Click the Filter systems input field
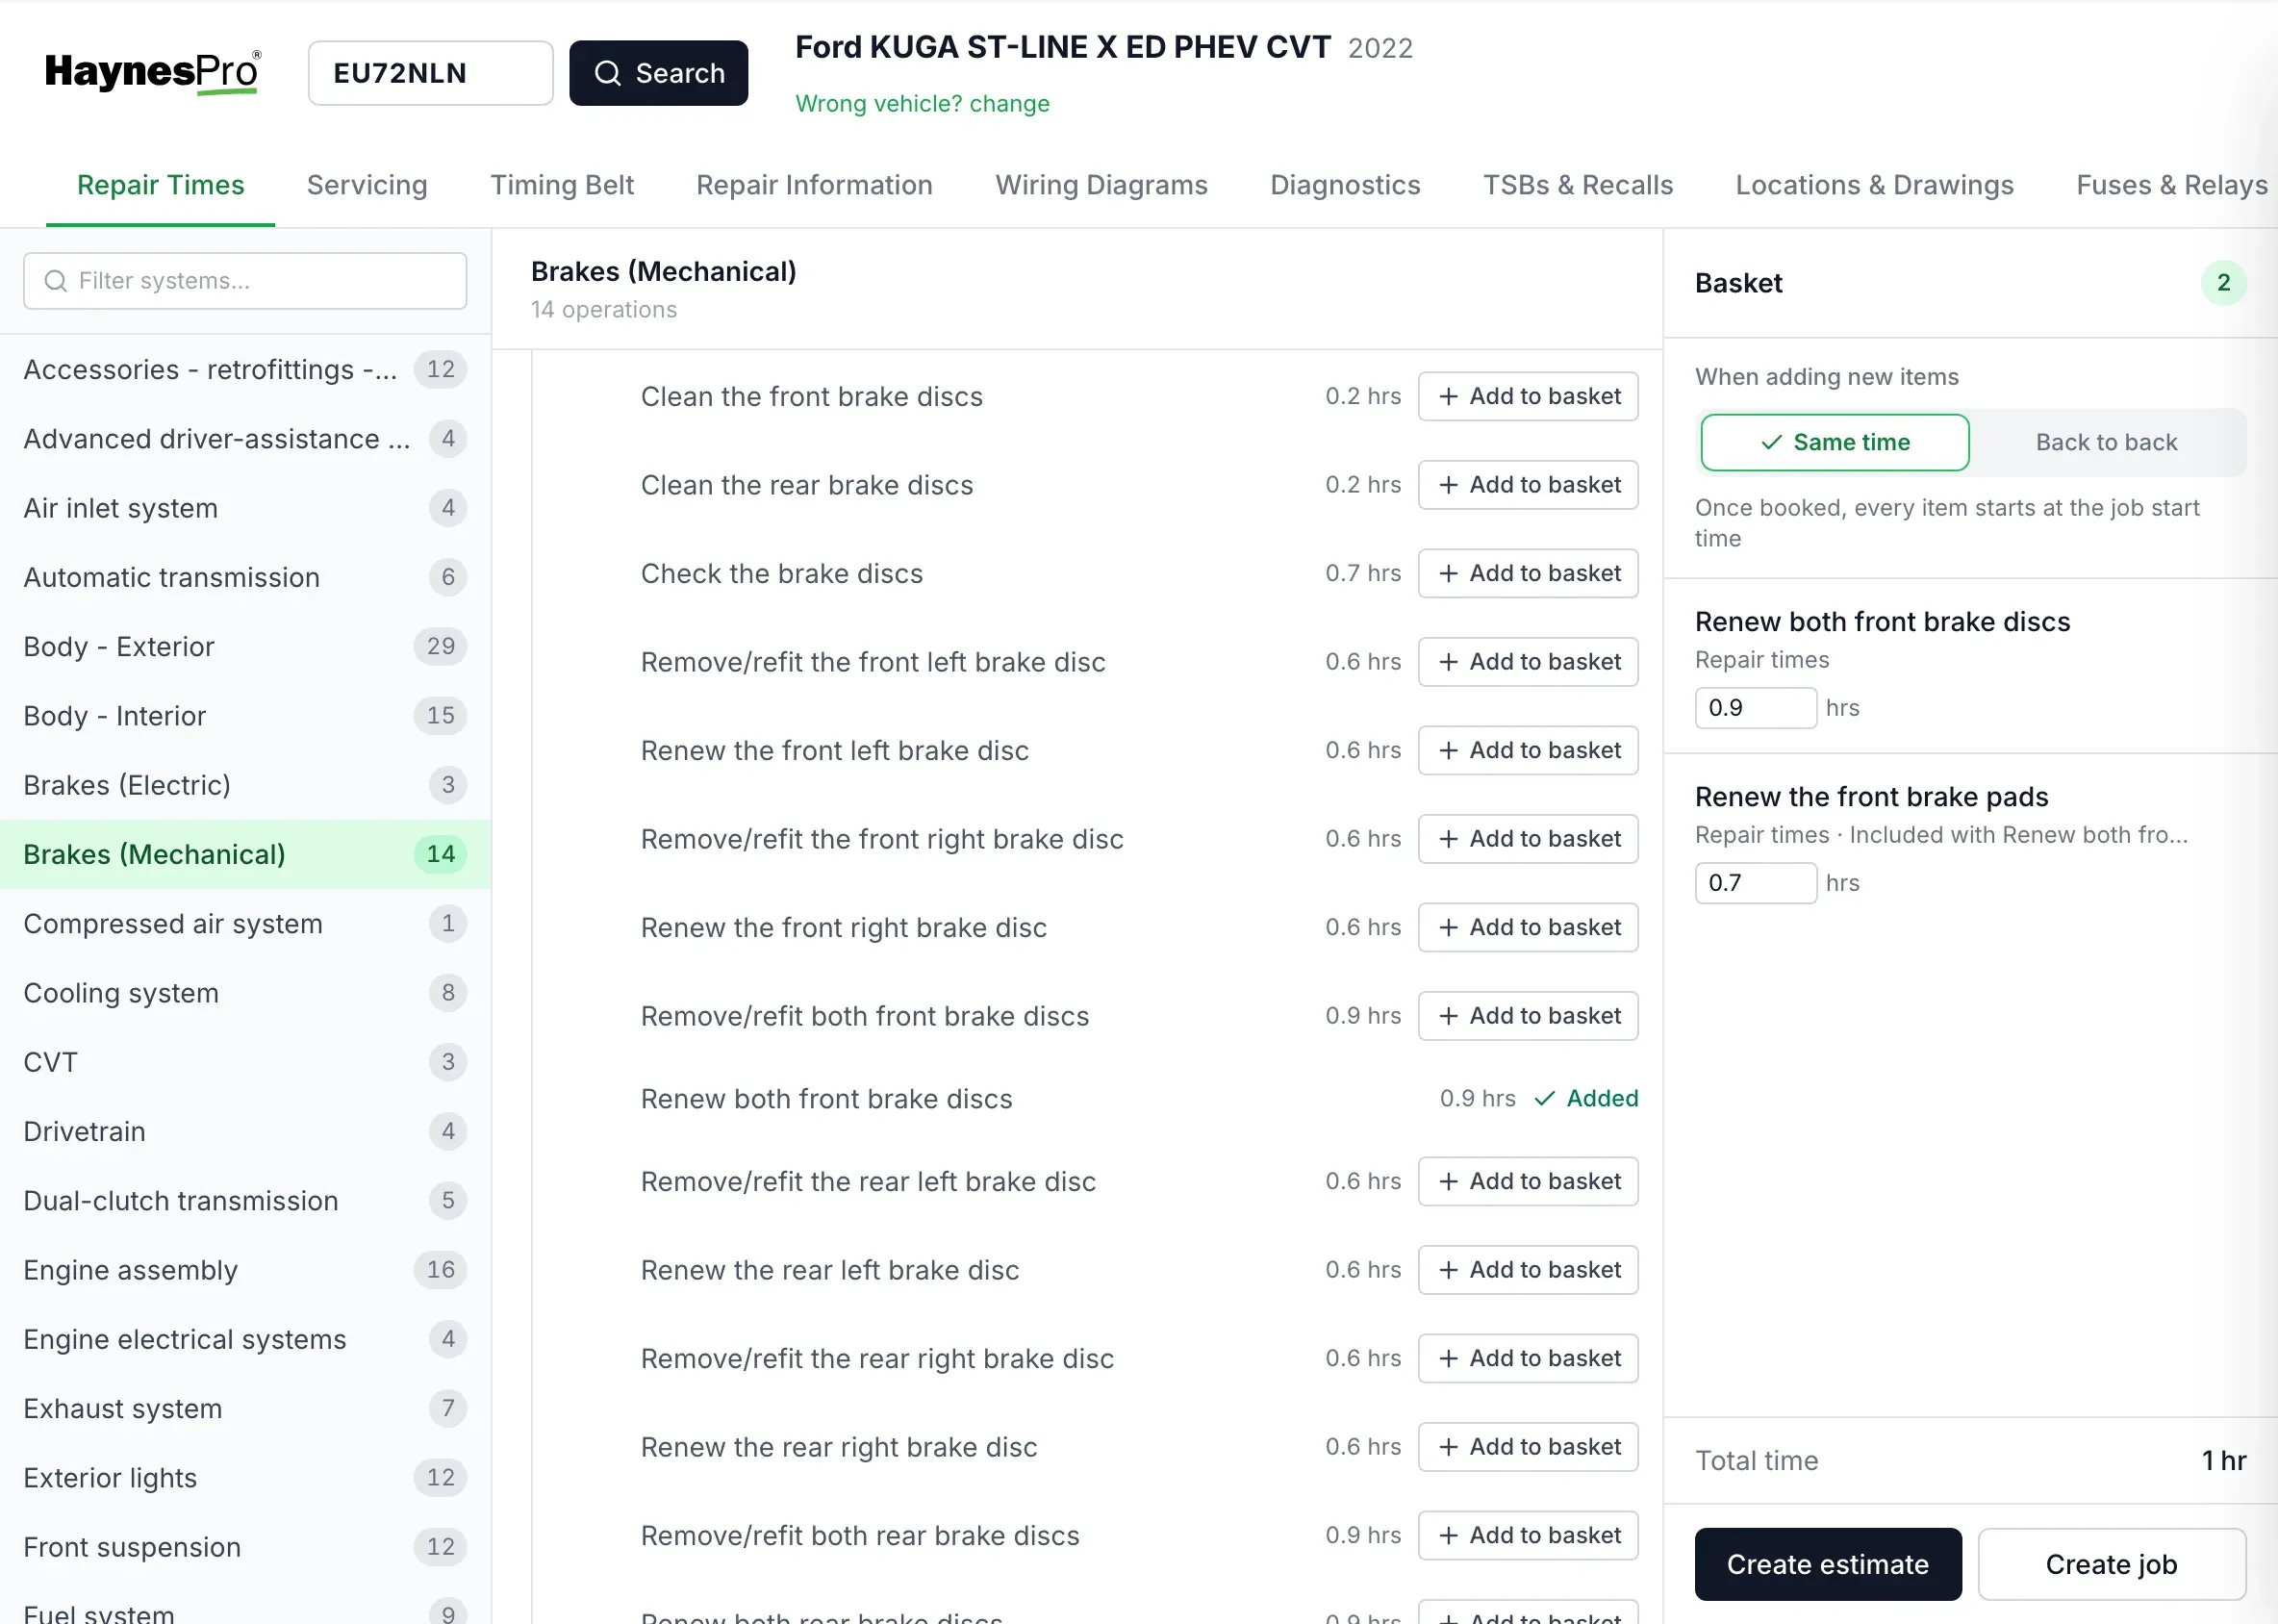The image size is (2278, 1624). [245, 281]
